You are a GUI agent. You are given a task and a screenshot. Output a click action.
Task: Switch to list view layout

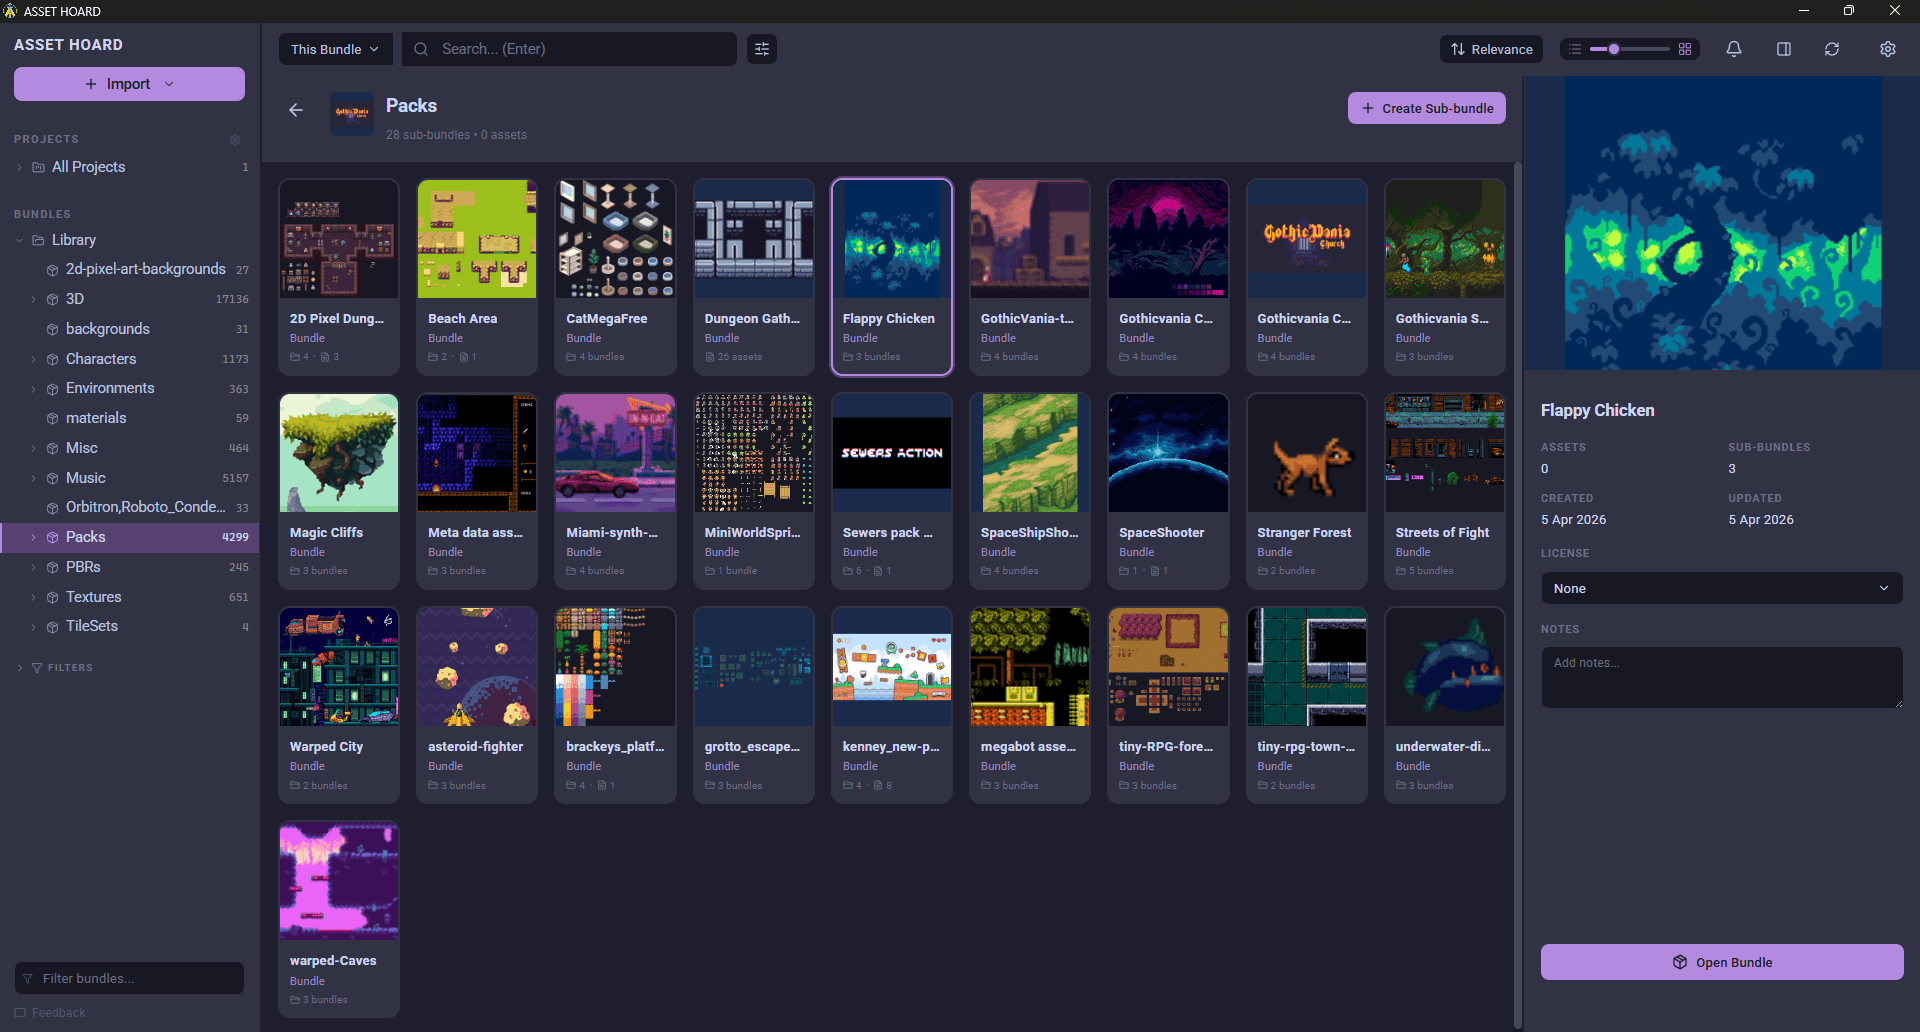pos(1573,48)
